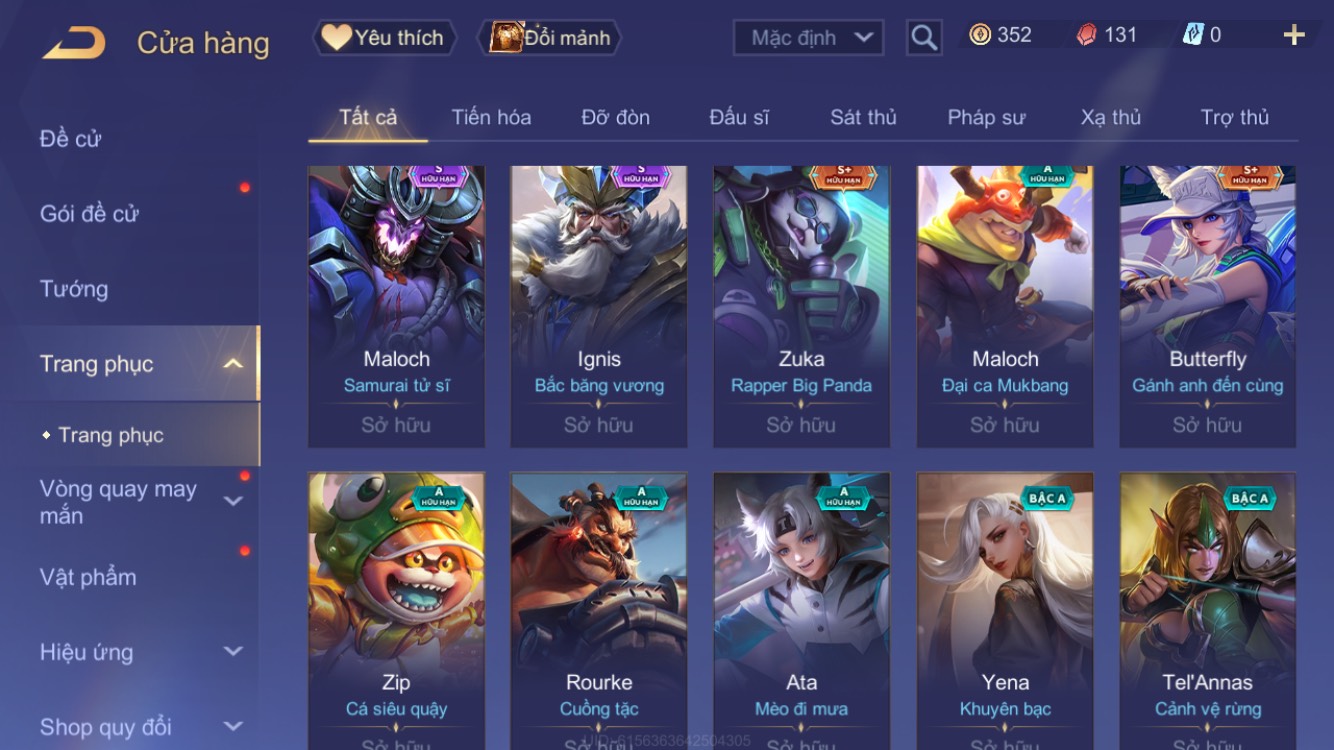This screenshot has height=750, width=1334.
Task: Tap the back arrow icon
Action: click(73, 43)
